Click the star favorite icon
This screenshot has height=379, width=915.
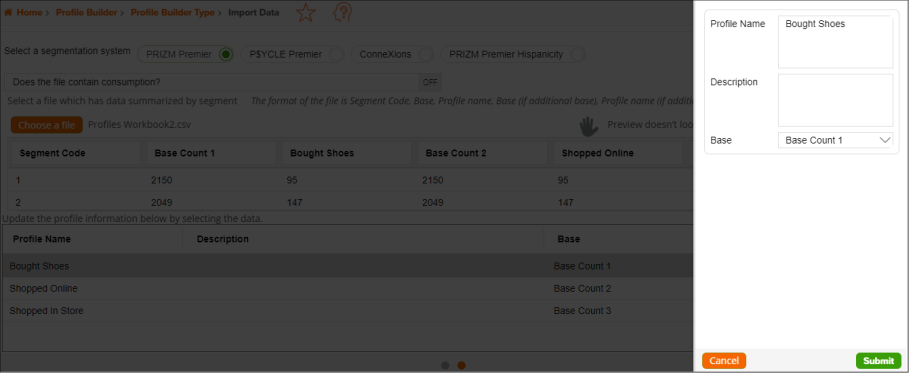(305, 13)
